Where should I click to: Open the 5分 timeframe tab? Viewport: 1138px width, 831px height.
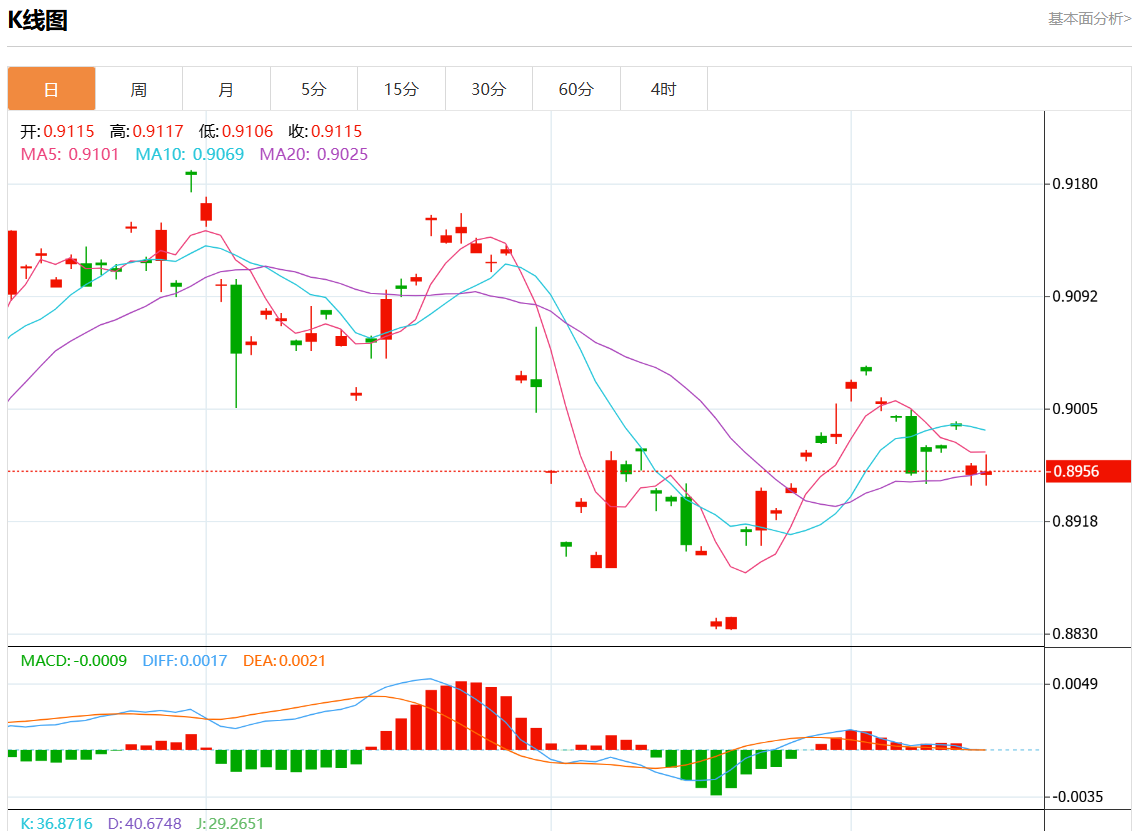(x=314, y=89)
